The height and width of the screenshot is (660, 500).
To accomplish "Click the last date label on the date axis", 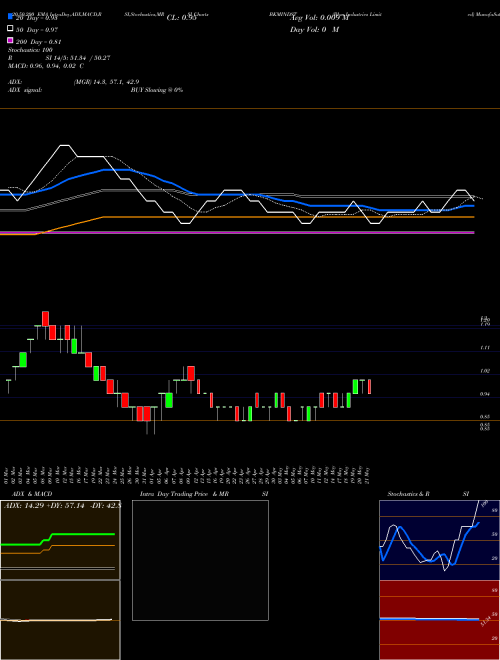I will click(x=368, y=475).
